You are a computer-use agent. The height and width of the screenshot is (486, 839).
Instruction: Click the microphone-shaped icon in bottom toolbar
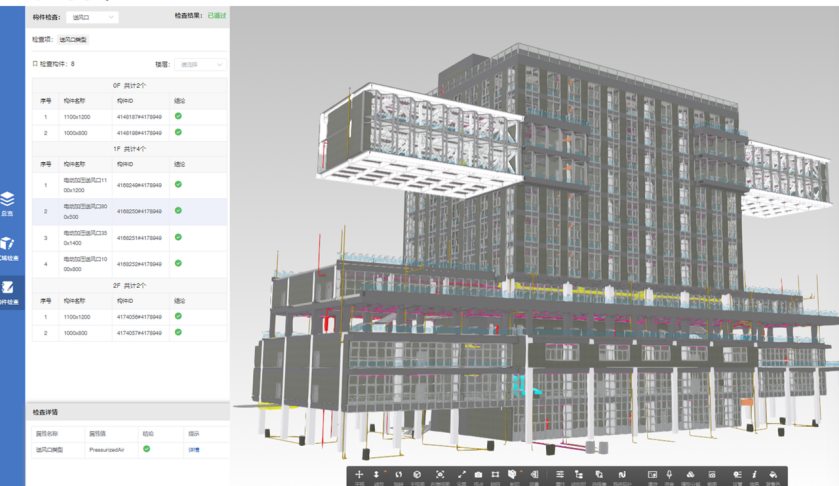[669, 475]
